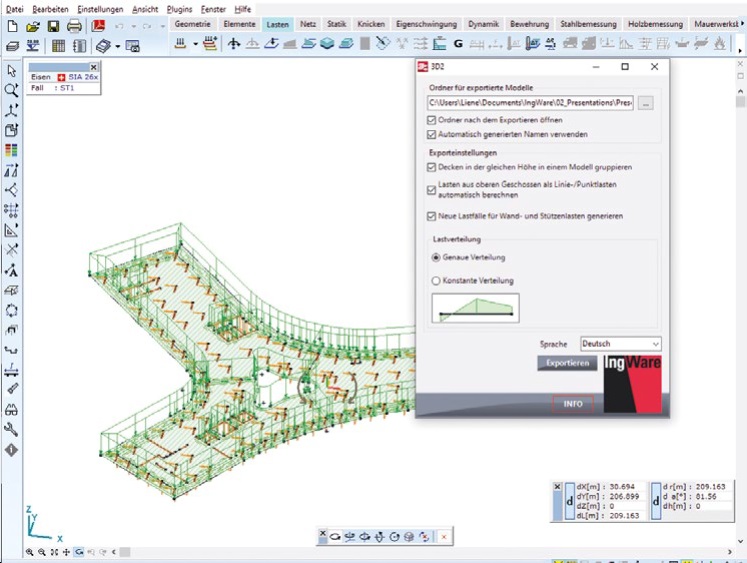Expand the toolbar overflow arrow at far right
The width and height of the screenshot is (747, 563).
point(739,50)
